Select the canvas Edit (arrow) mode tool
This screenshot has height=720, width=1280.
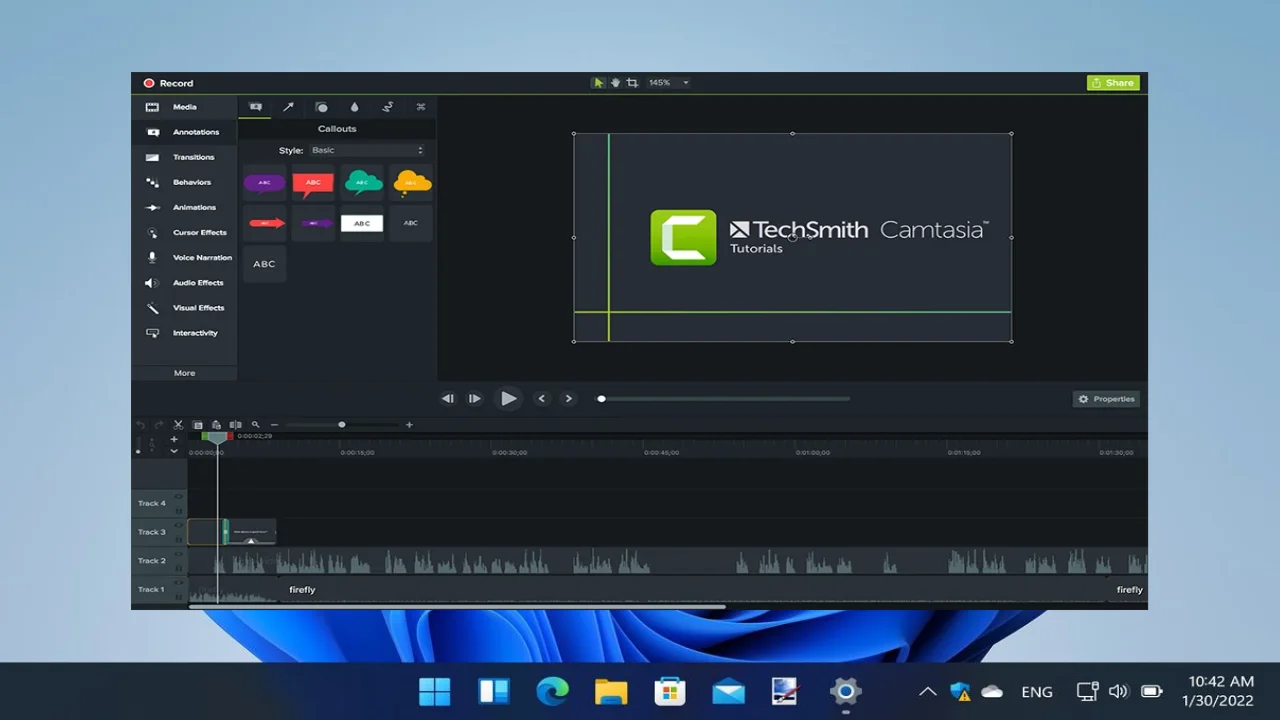[598, 83]
